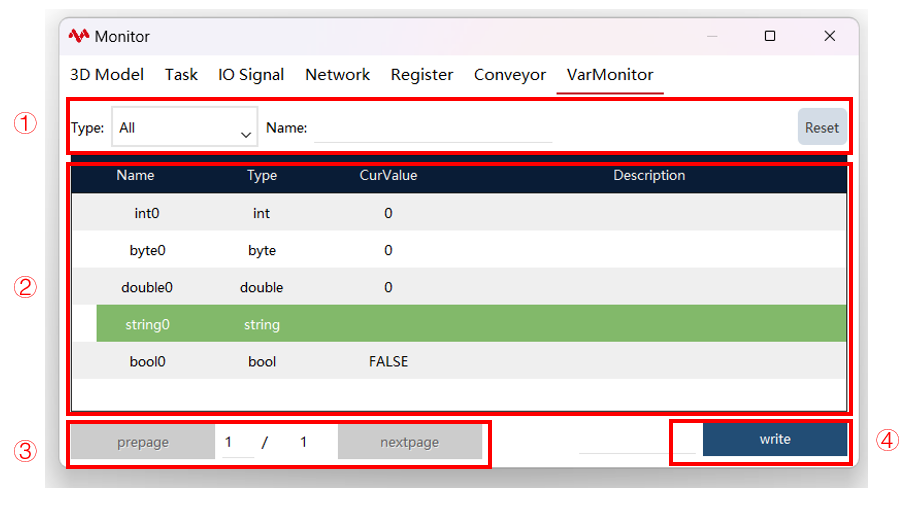
Task: Switch to the Conveyor tab
Action: pos(510,75)
